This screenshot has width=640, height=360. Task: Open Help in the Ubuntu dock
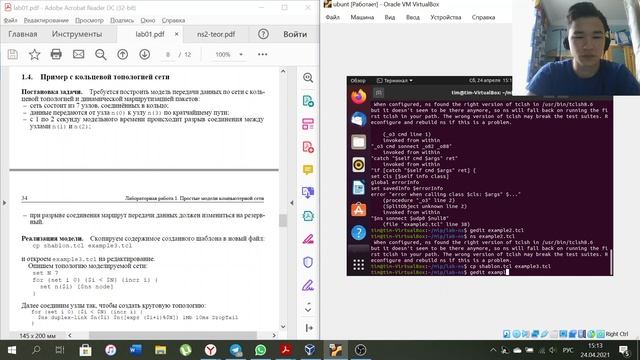[x=359, y=233]
